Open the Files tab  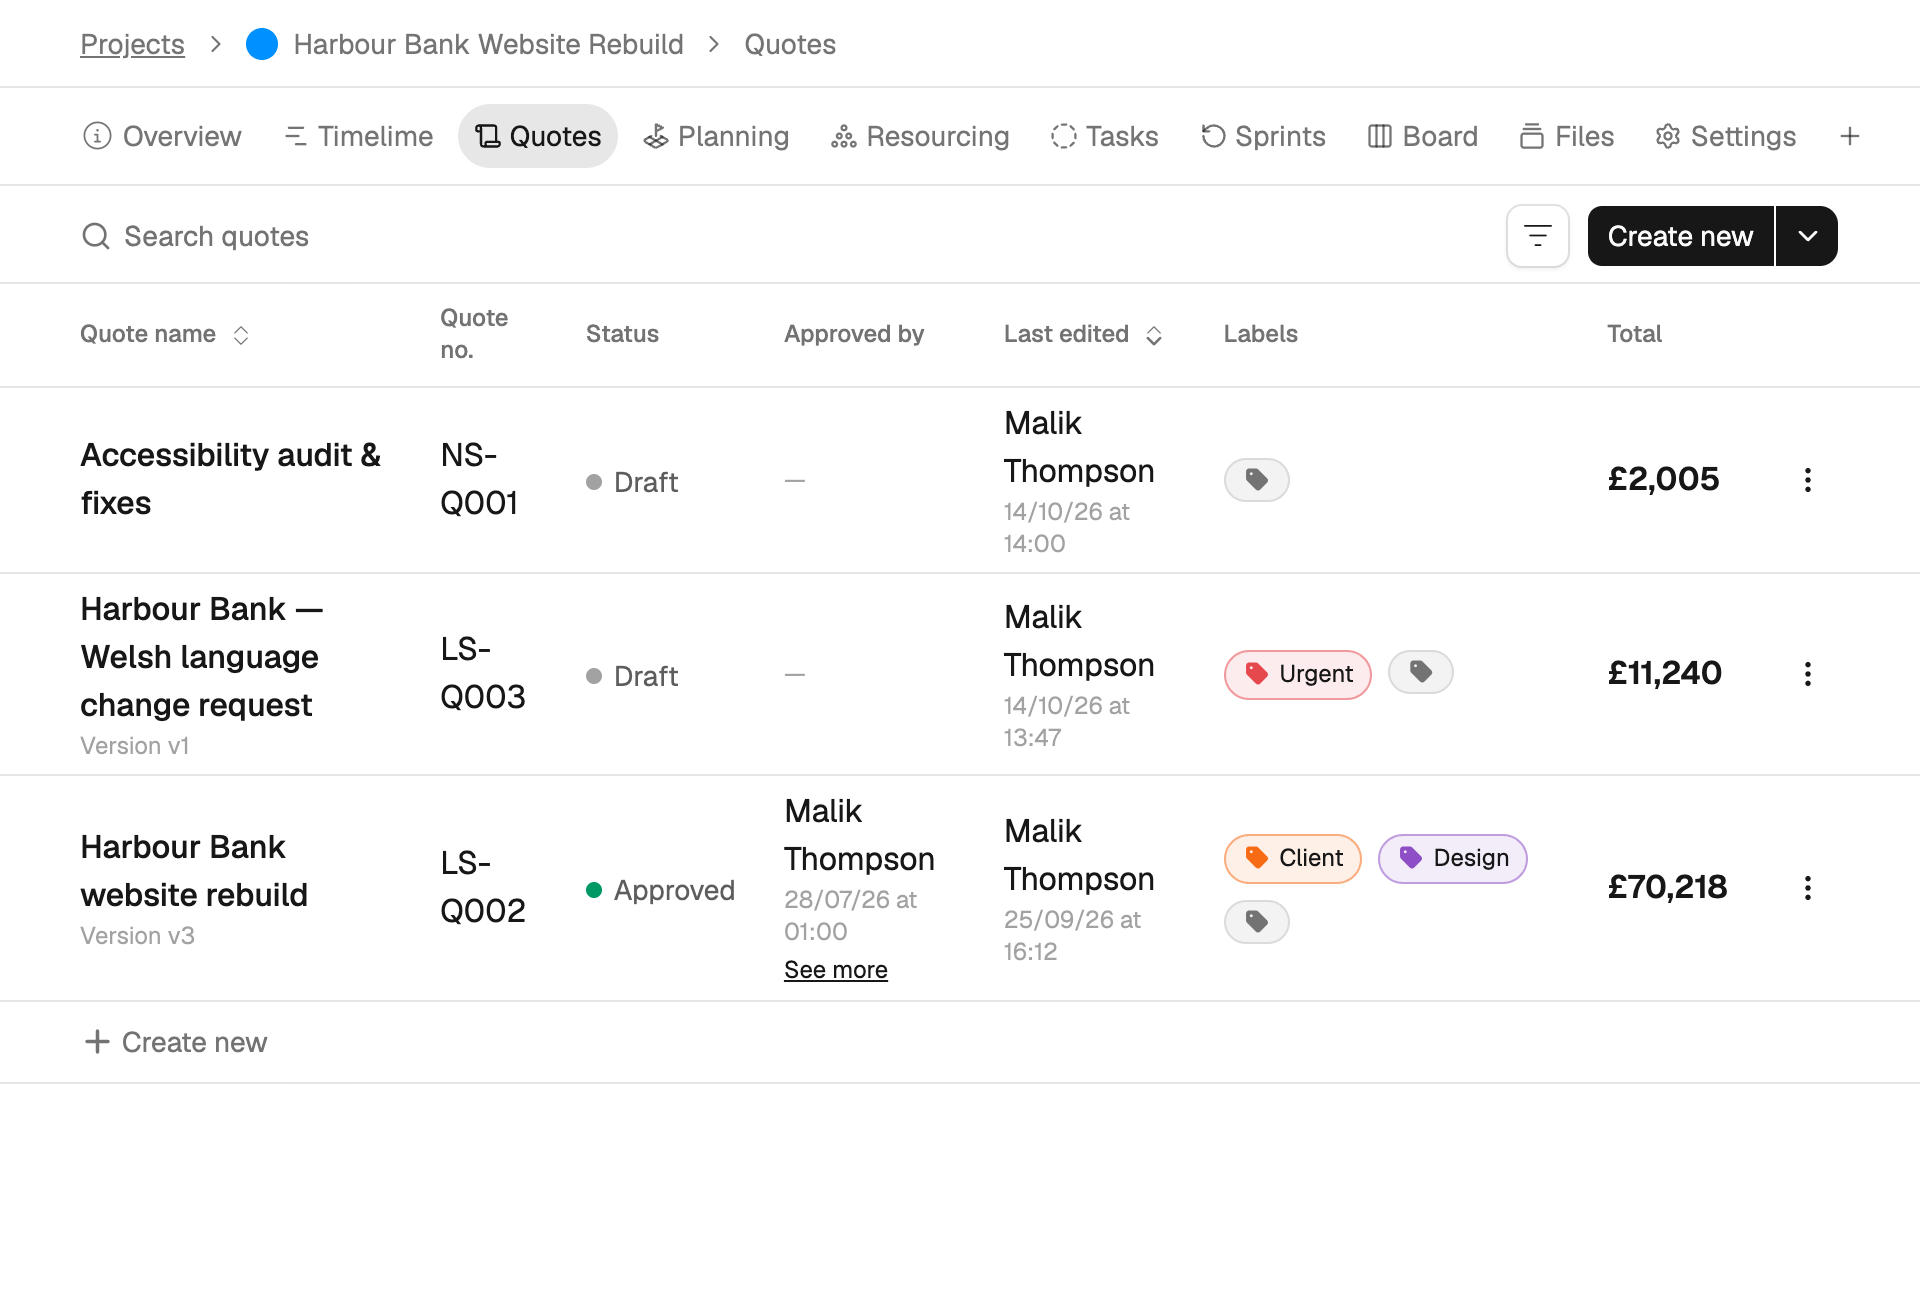click(1567, 136)
